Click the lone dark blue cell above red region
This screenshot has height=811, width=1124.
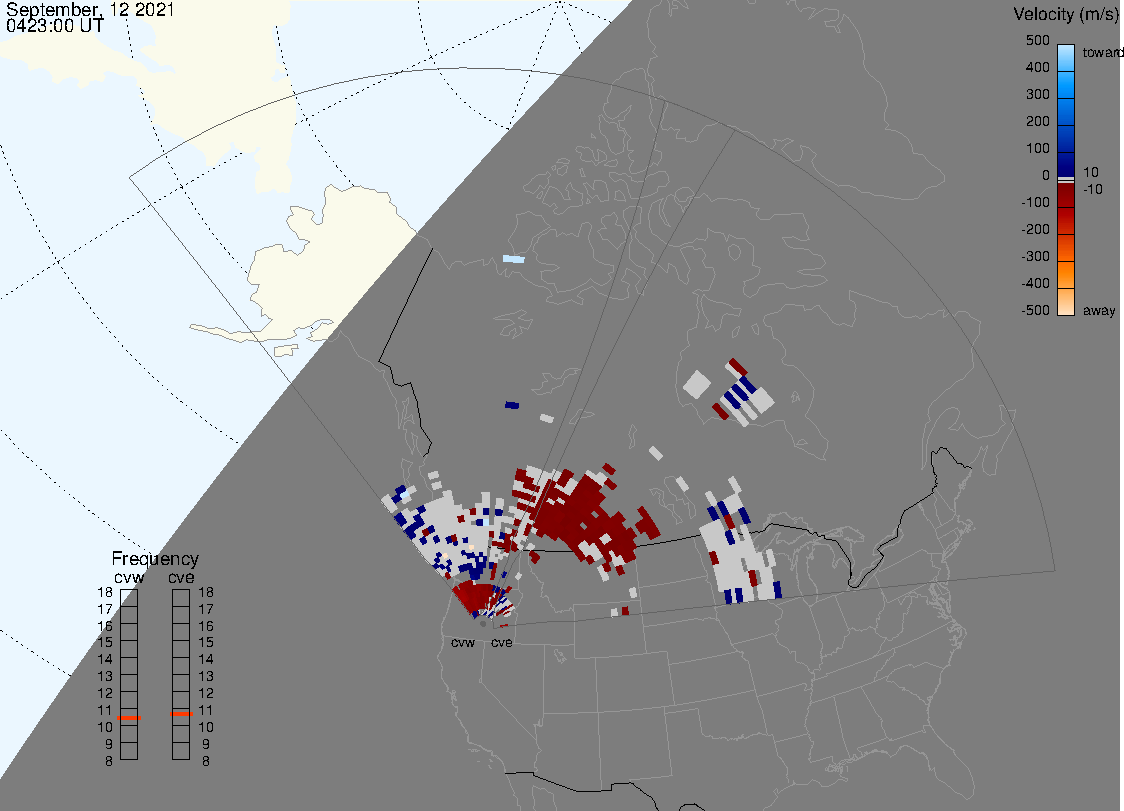512,405
